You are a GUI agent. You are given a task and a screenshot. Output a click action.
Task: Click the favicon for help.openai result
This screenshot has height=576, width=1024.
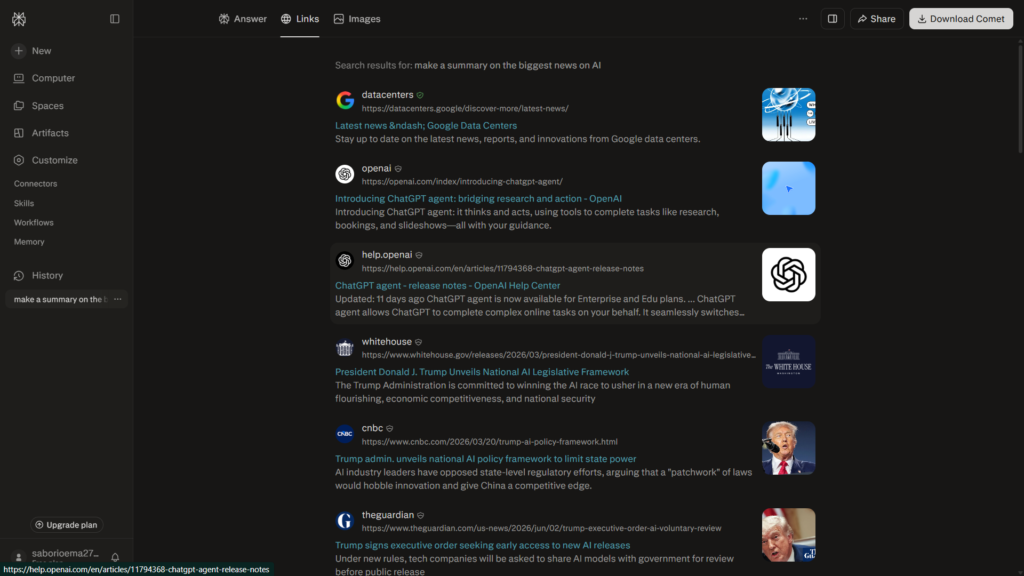(345, 261)
